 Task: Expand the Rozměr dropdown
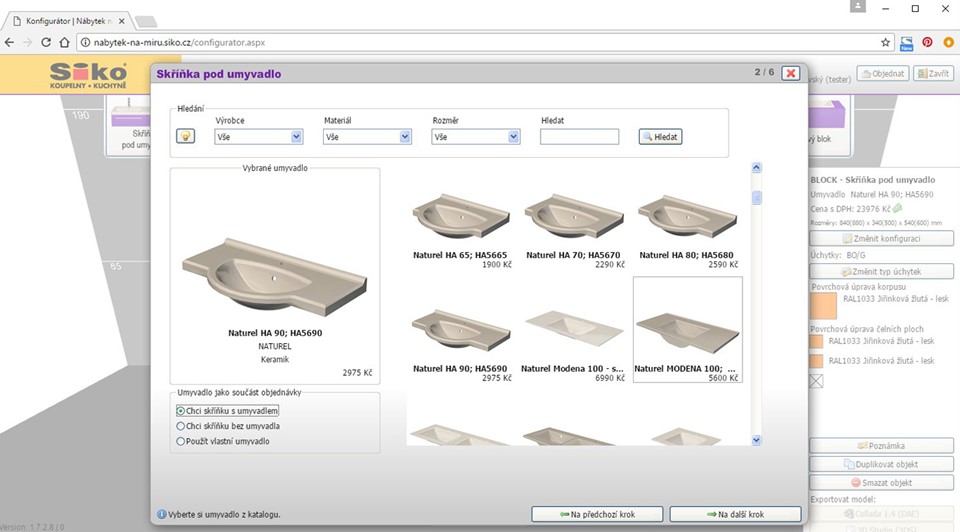pyautogui.click(x=476, y=137)
